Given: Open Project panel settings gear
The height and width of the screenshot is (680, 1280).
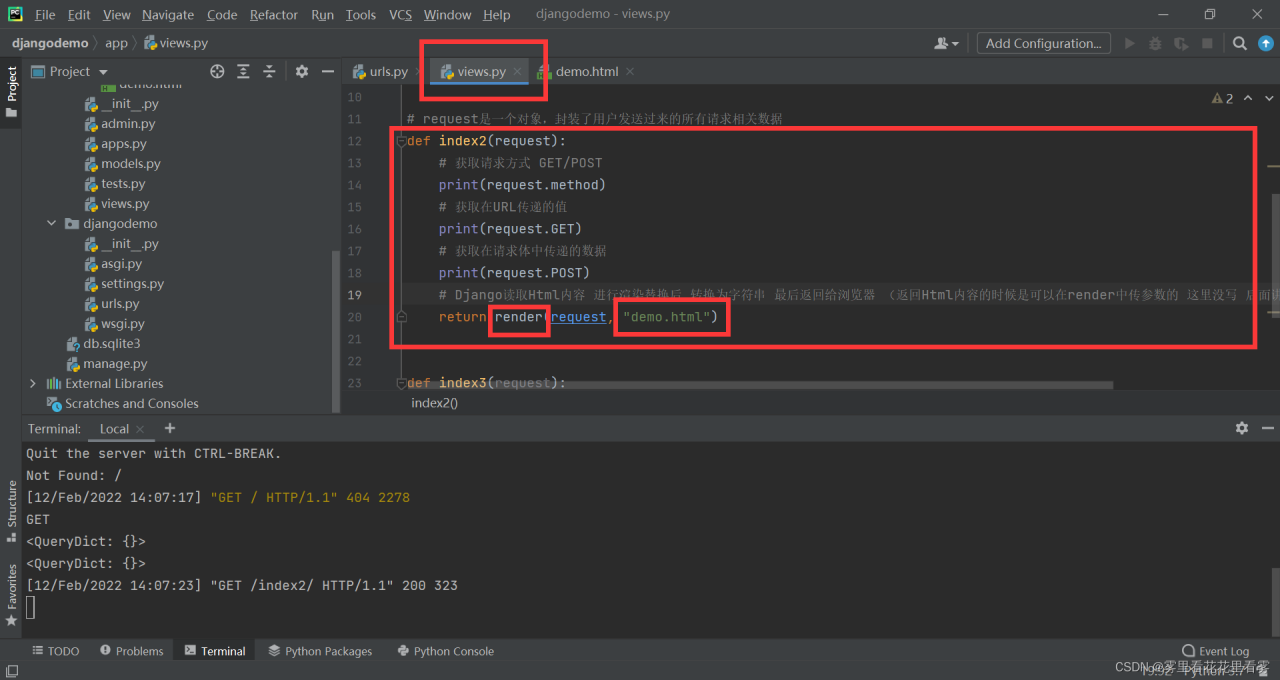Looking at the screenshot, I should (x=302, y=71).
